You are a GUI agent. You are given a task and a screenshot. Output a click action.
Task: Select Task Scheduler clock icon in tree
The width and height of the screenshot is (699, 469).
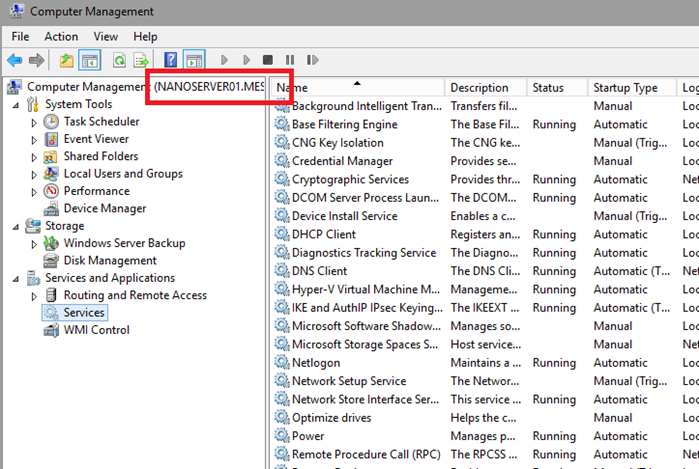click(51, 122)
